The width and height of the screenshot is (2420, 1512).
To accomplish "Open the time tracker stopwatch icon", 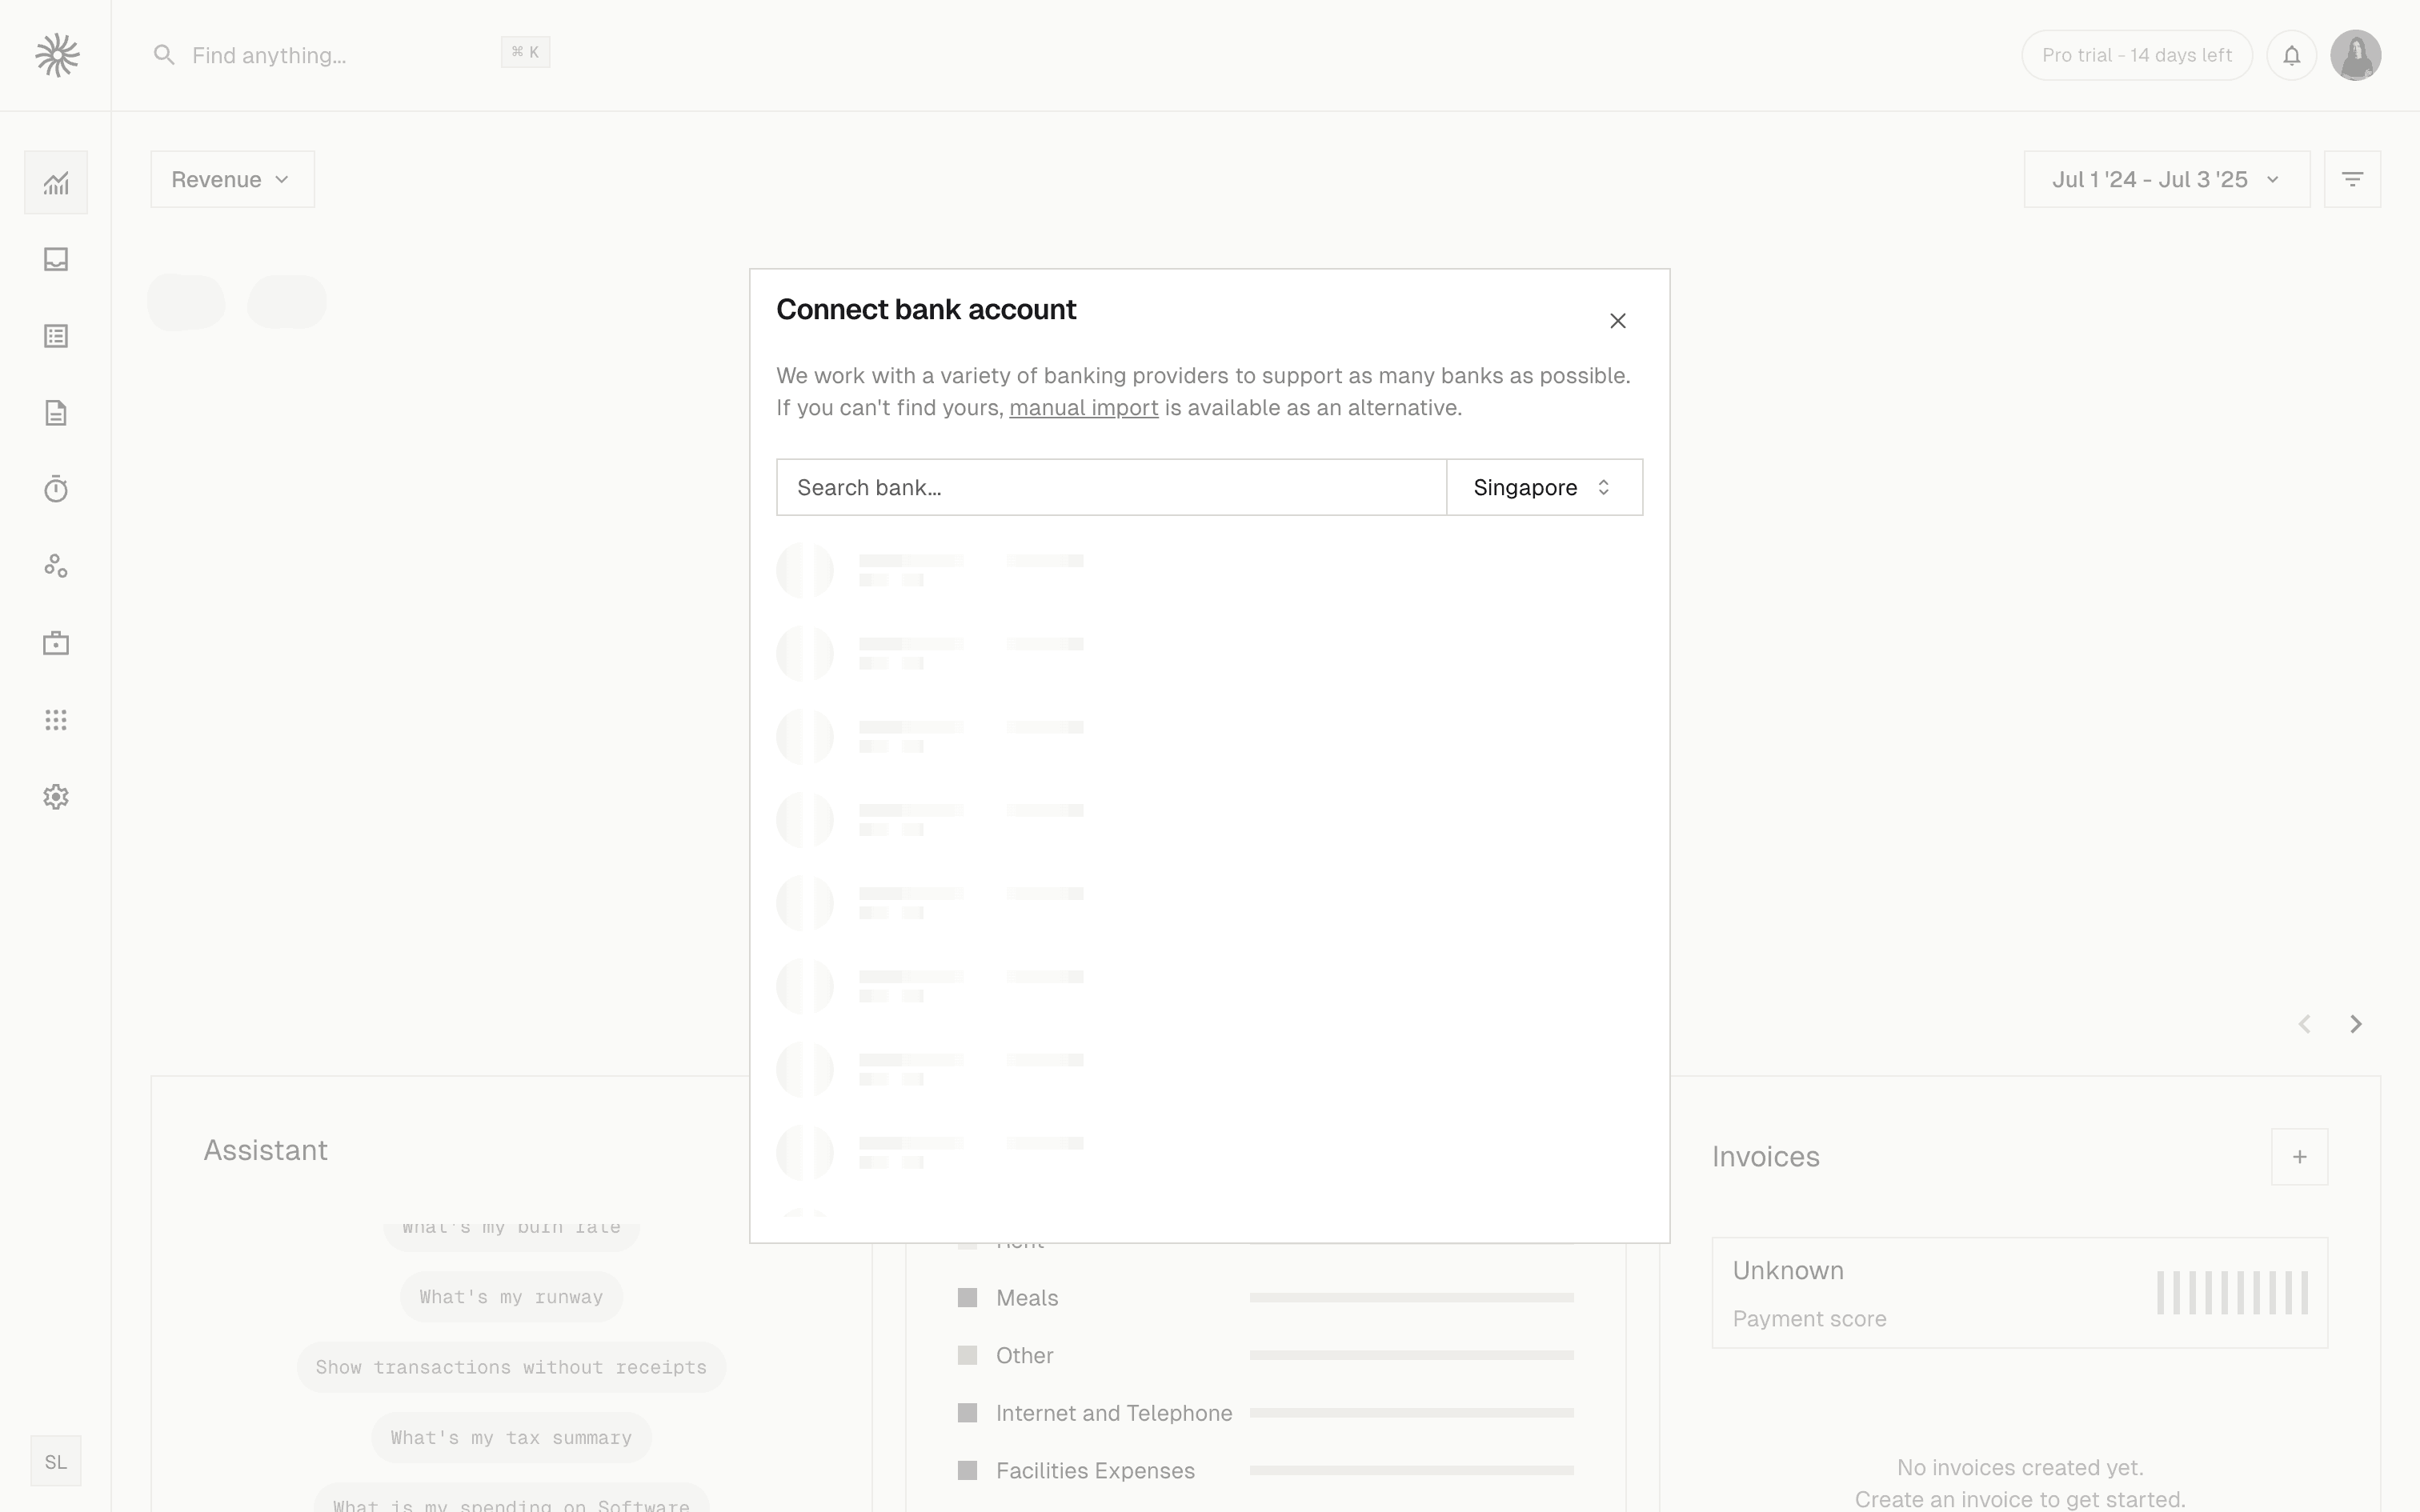I will point(56,489).
